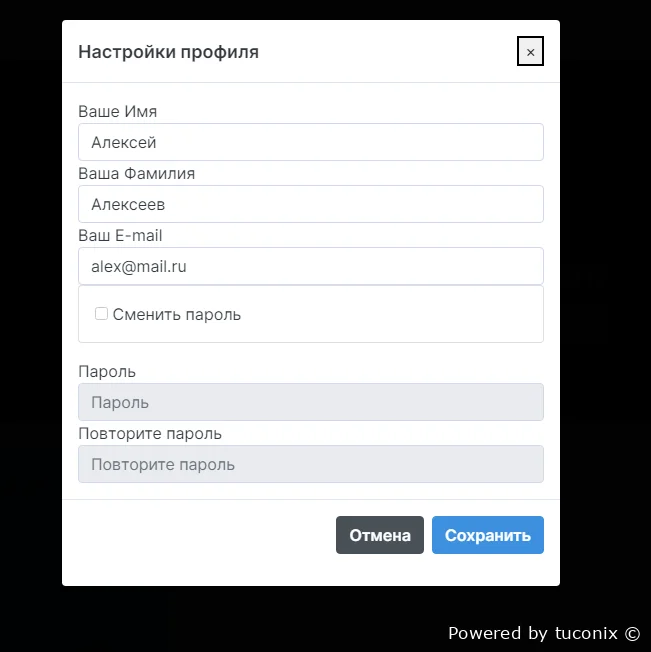Click the Ваш E-mail field label
Image resolution: width=651 pixels, height=652 pixels.
[120, 235]
